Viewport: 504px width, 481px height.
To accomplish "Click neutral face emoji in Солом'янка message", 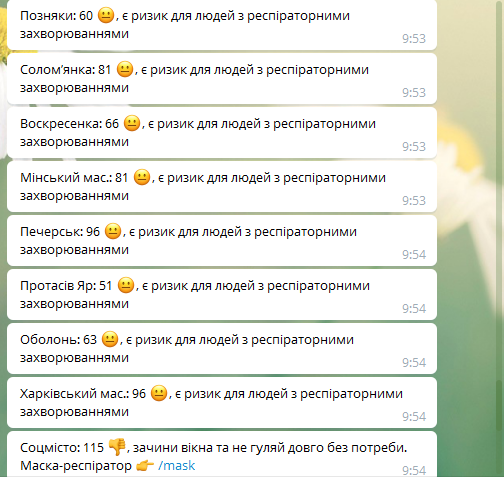I will 125,69.
